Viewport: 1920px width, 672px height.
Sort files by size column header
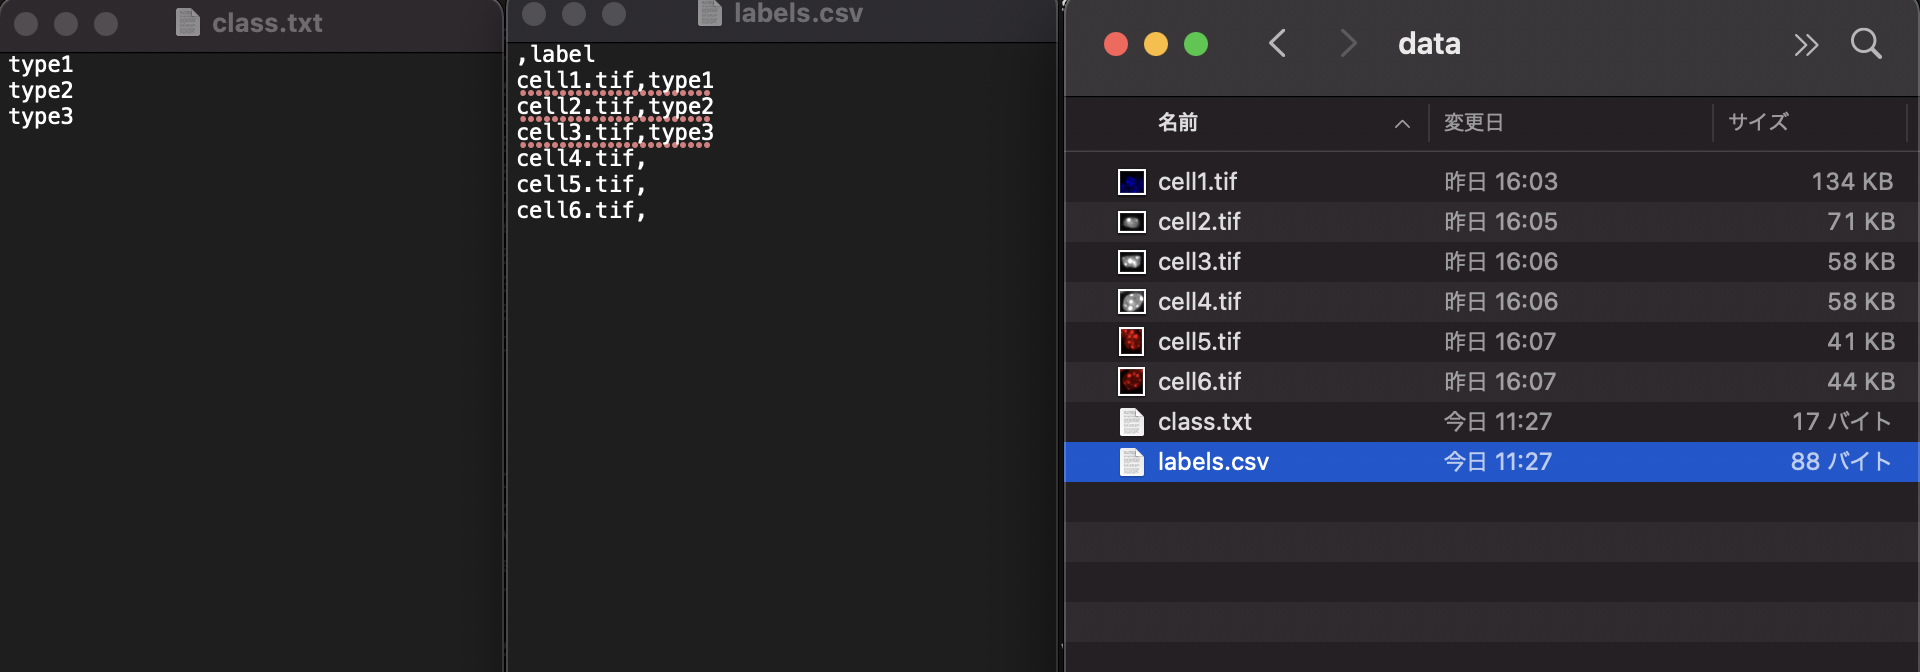tap(1758, 123)
